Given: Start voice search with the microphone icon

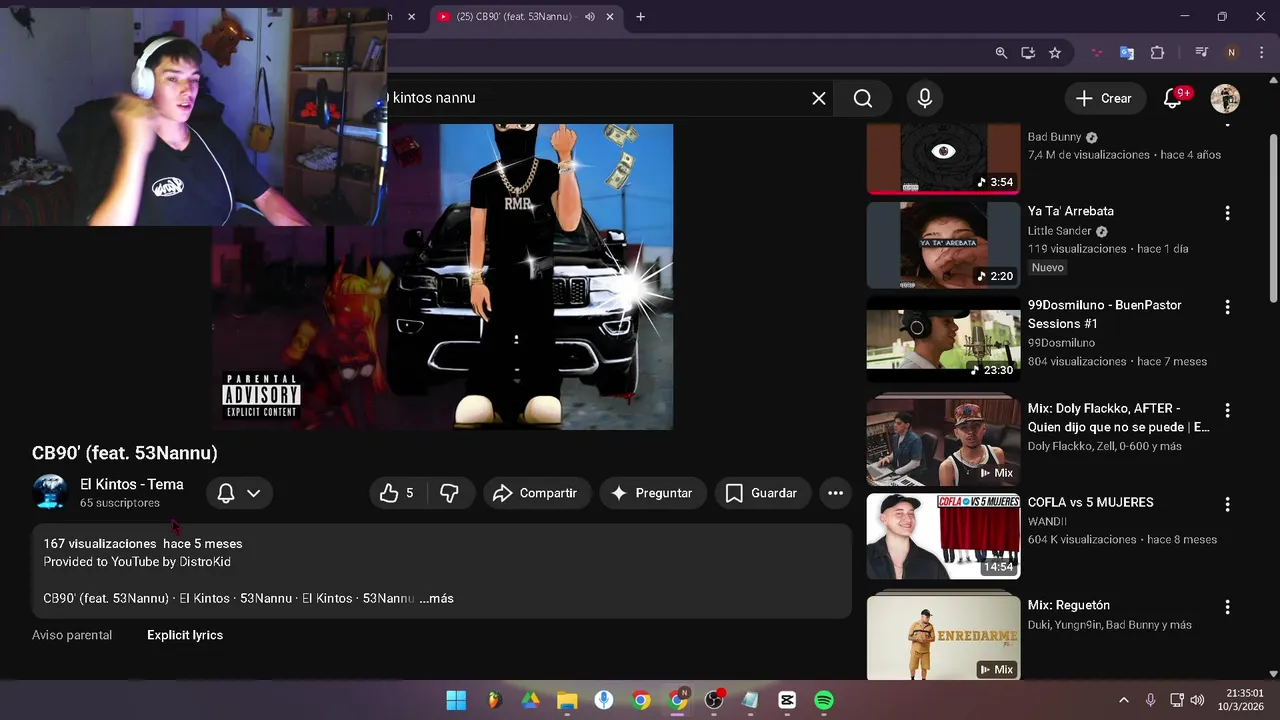Looking at the screenshot, I should click(925, 98).
